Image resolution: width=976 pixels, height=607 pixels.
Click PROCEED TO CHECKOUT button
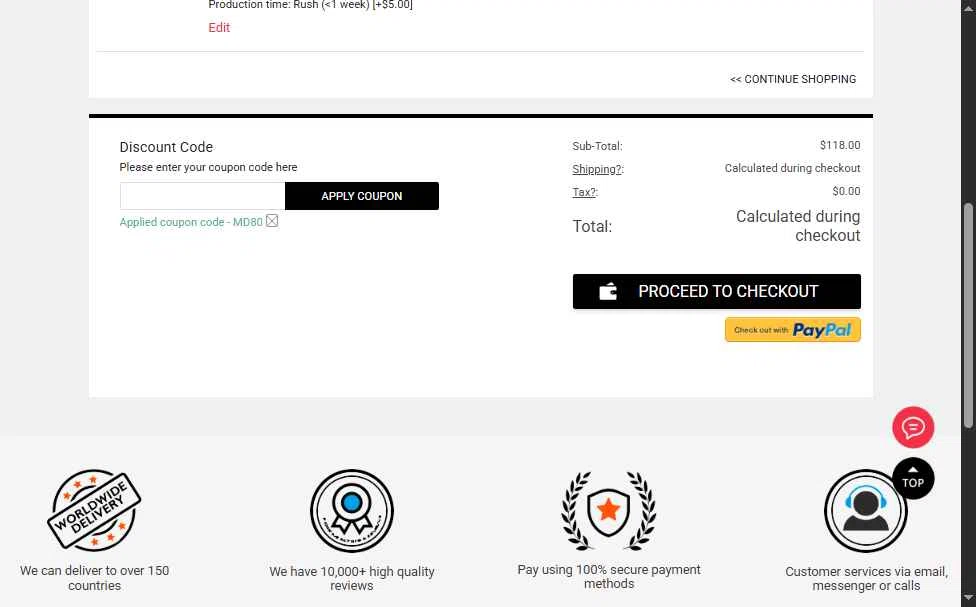point(716,291)
